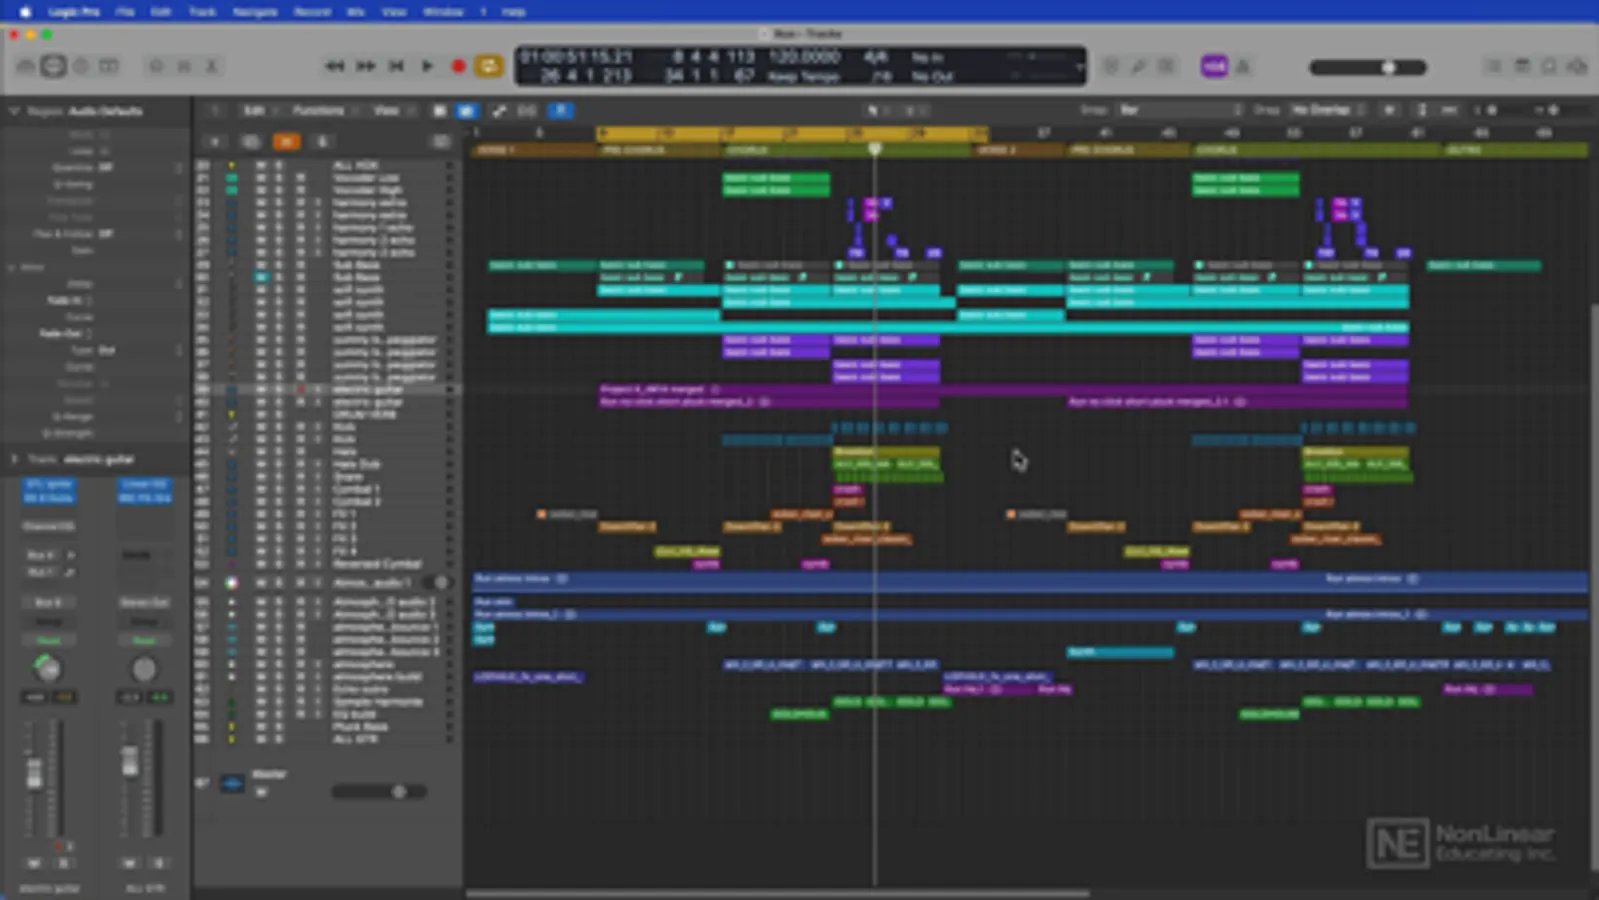The image size is (1599, 900).
Task: Toggle the orange mute button in track header
Action: 286,142
